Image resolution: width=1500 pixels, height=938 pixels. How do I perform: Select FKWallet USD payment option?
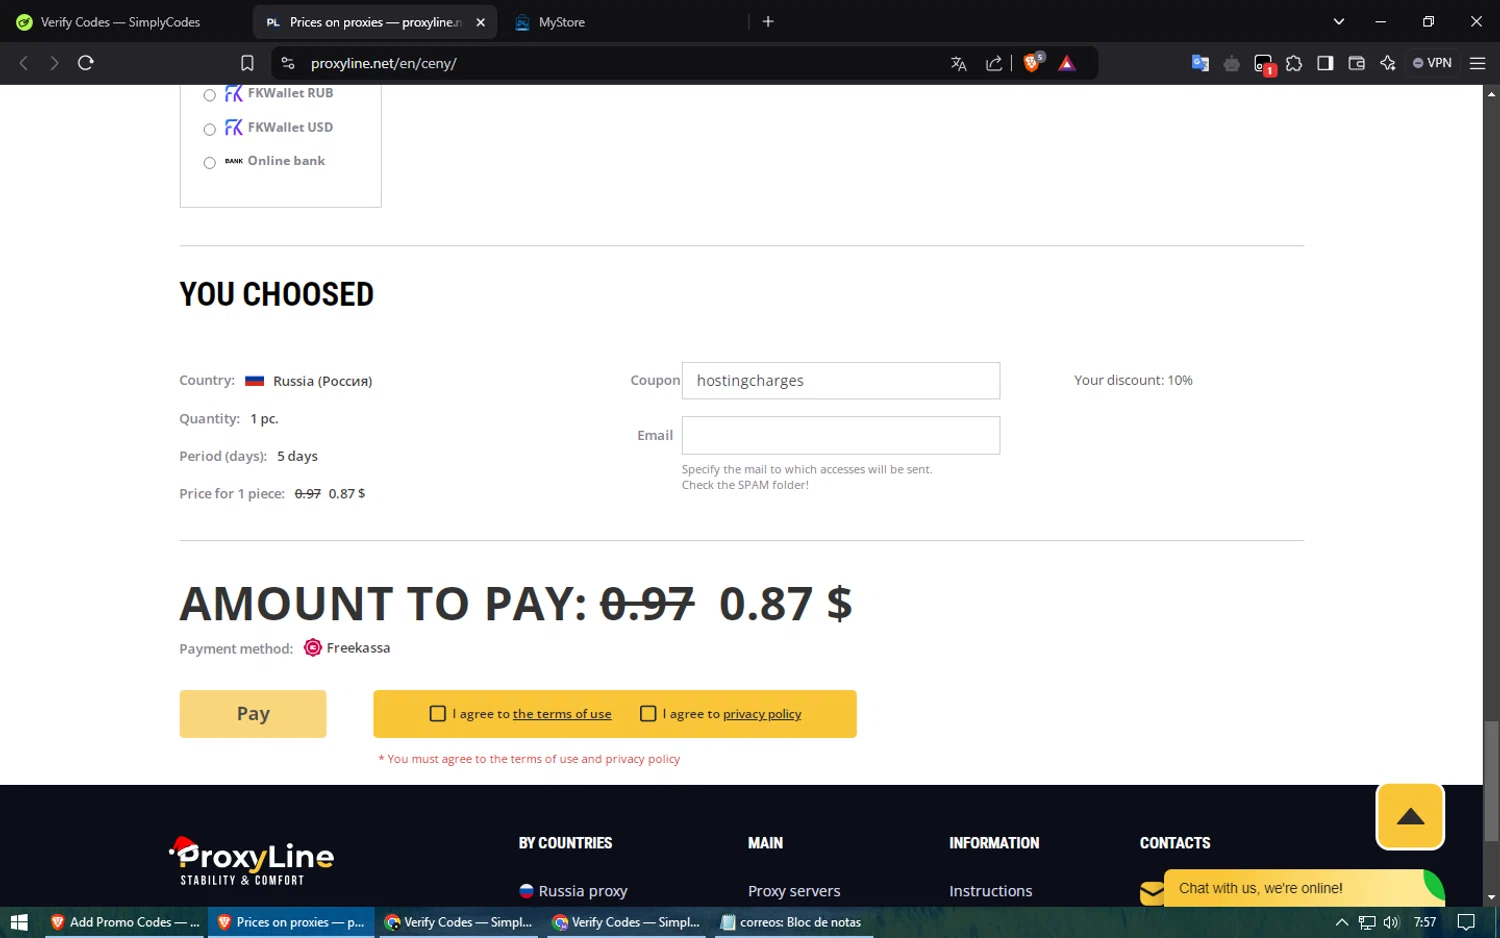pyautogui.click(x=209, y=129)
